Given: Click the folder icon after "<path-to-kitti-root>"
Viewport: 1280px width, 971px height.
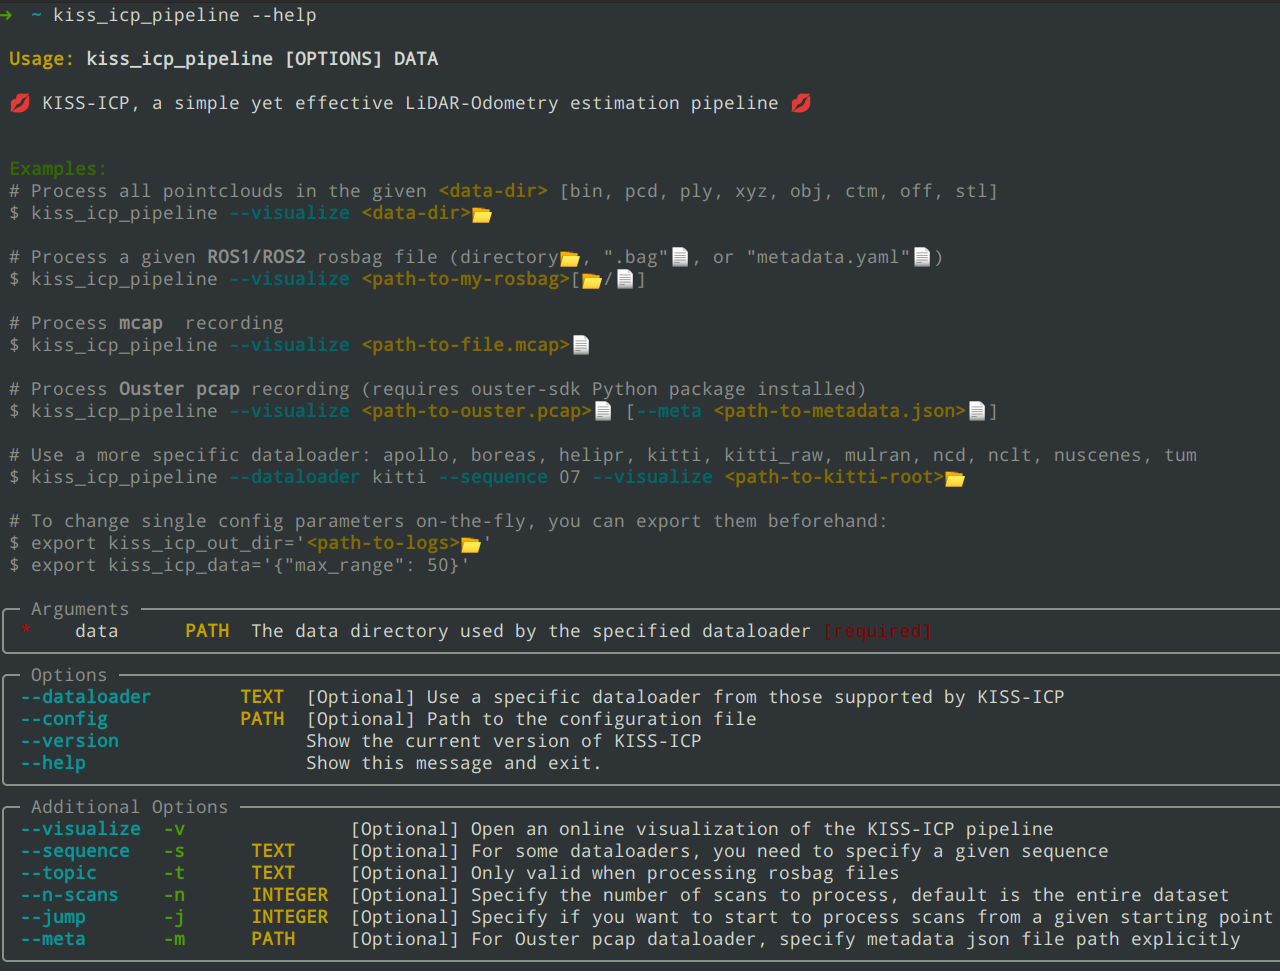Looking at the screenshot, I should tap(955, 478).
